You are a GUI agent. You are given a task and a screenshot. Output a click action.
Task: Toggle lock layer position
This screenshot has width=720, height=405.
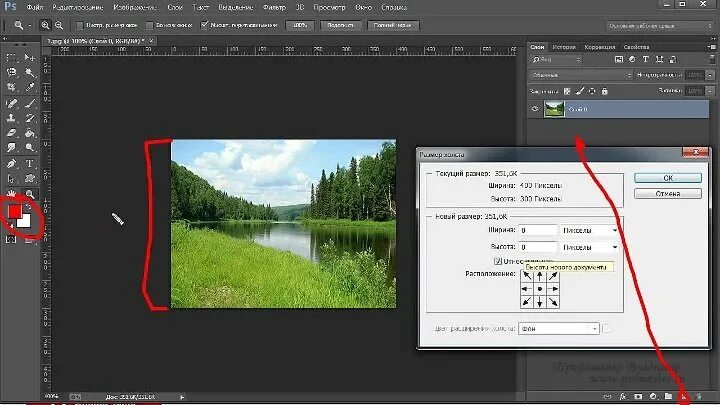tap(592, 91)
